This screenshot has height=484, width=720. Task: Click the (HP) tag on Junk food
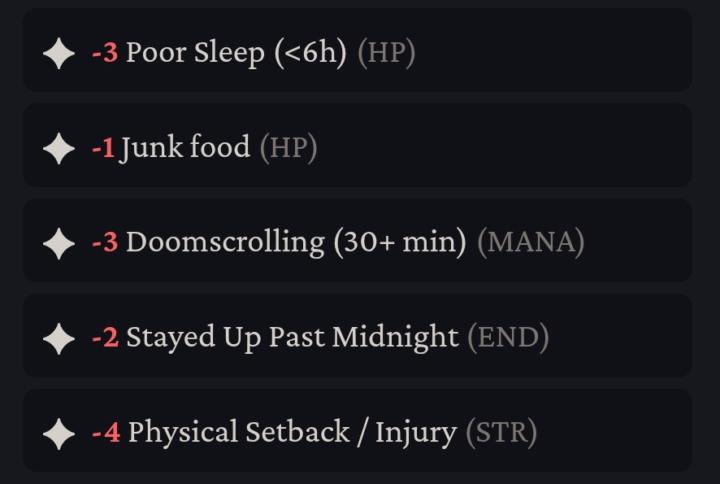tap(288, 148)
